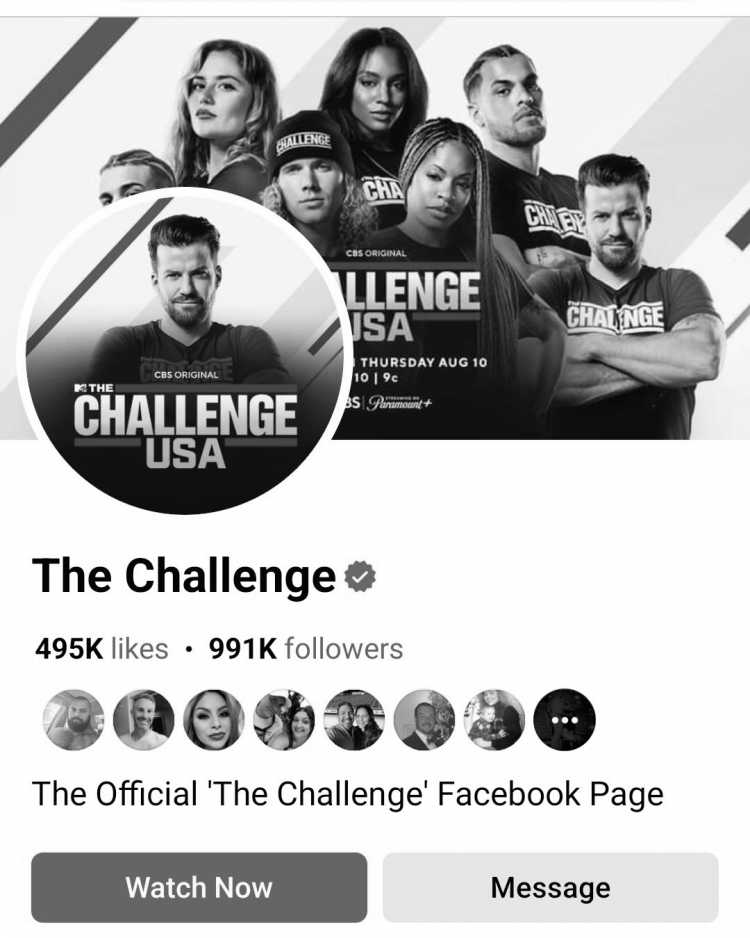This screenshot has width=750, height=938.
Task: Select the second avatar of smiling short-haired man
Action: (x=144, y=720)
